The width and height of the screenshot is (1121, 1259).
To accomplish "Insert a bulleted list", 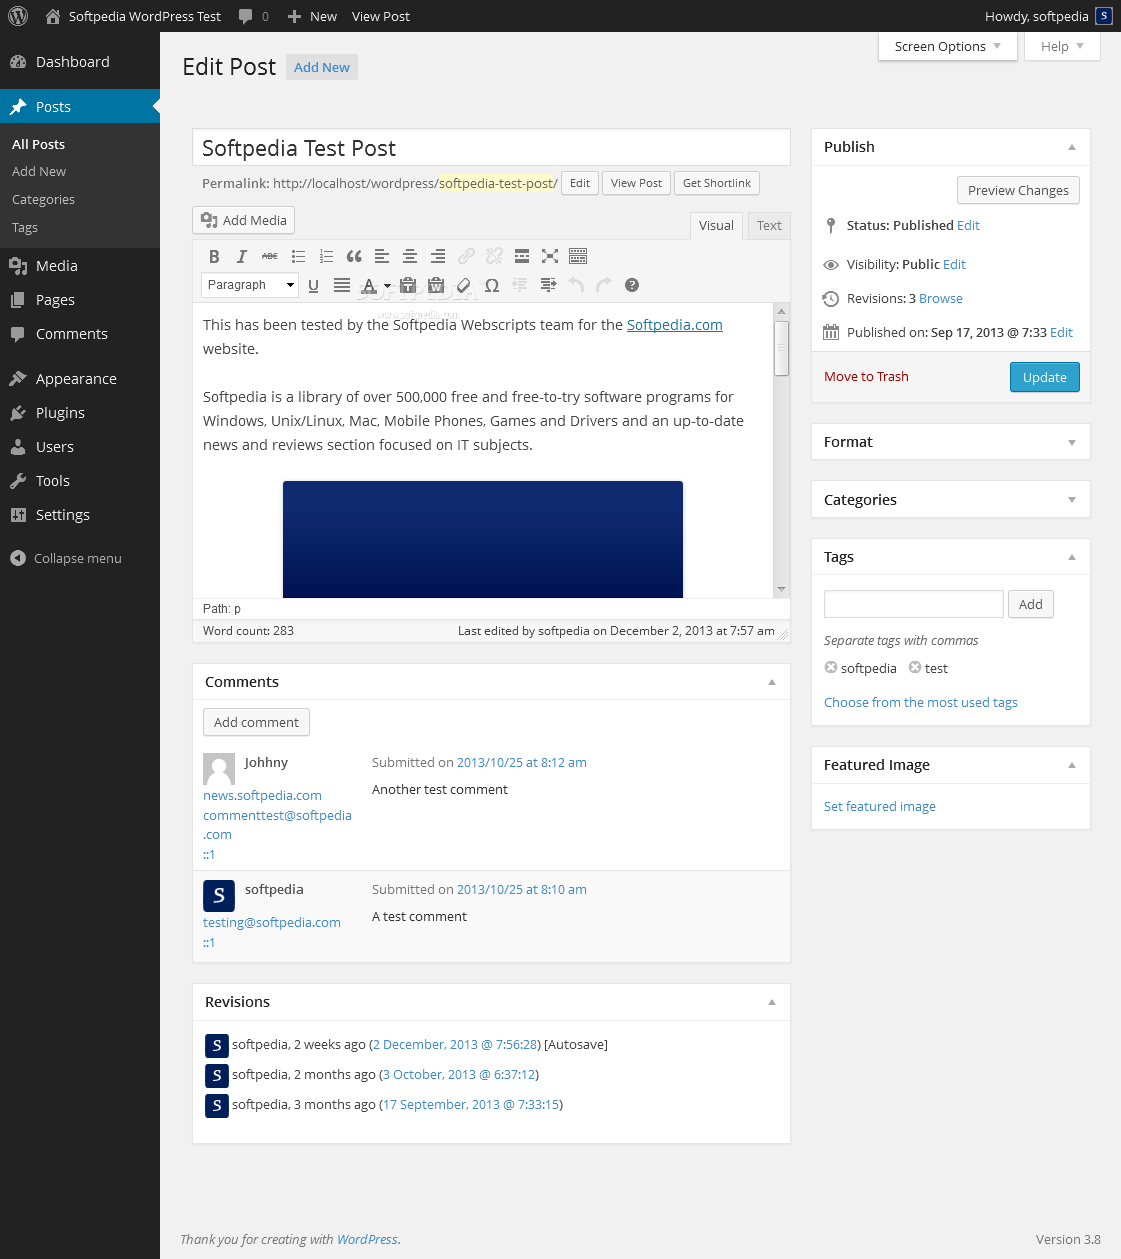I will [298, 257].
